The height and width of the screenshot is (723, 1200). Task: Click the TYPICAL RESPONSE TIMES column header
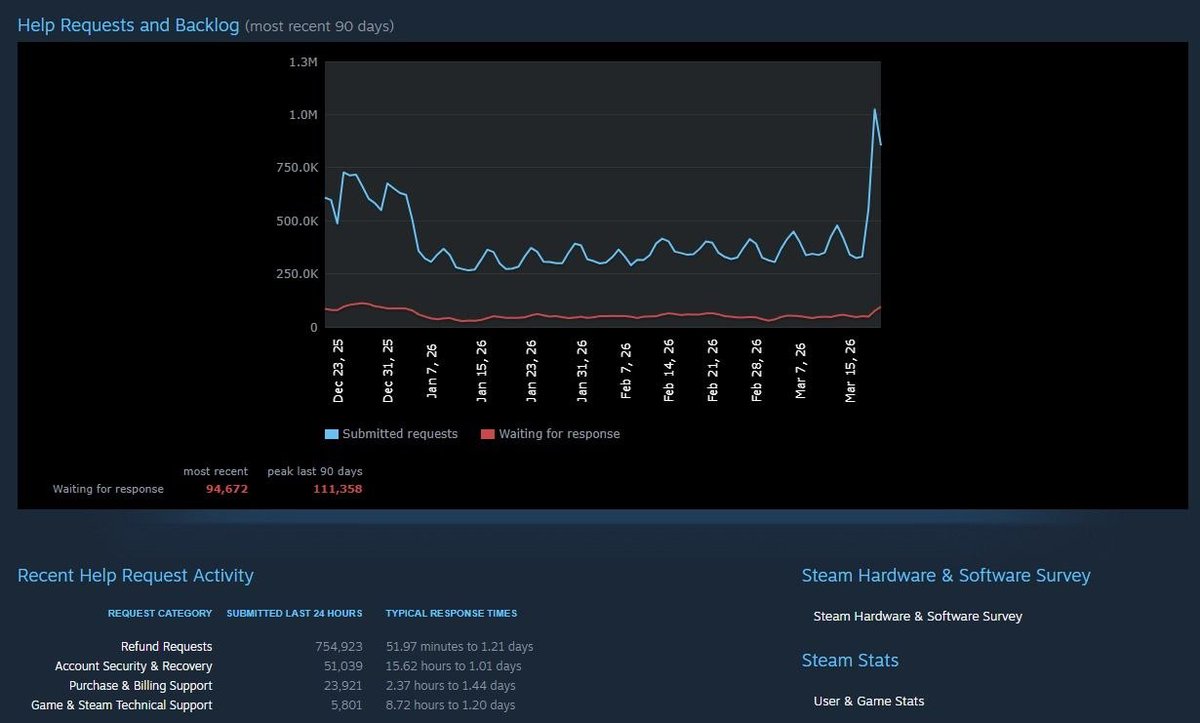coord(452,613)
